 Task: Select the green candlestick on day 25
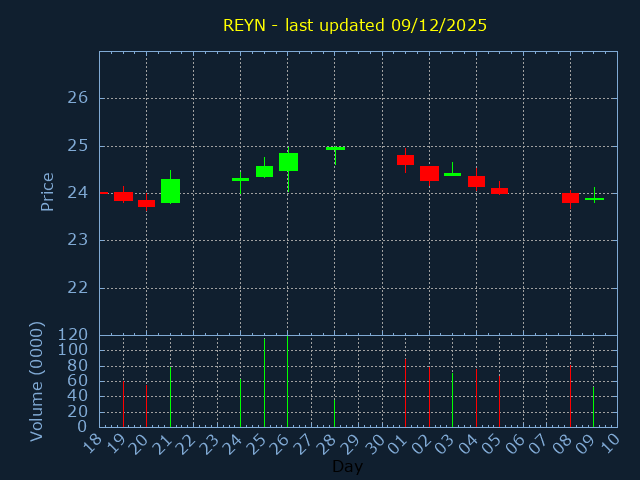264,171
